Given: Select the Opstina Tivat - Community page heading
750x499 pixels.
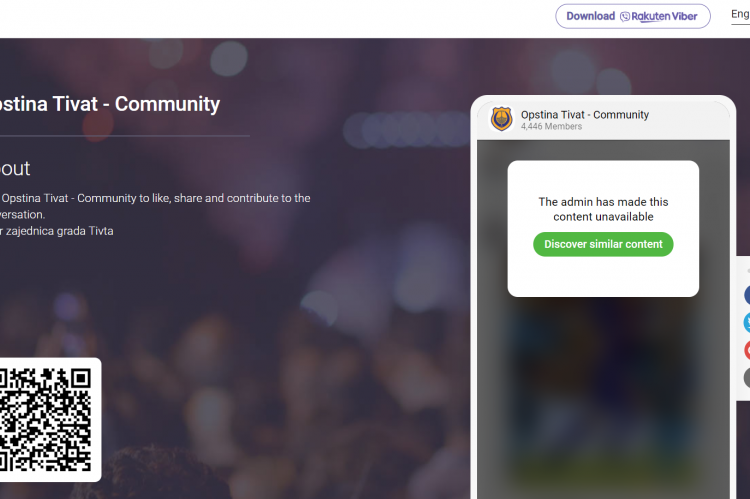Looking at the screenshot, I should coord(110,104).
